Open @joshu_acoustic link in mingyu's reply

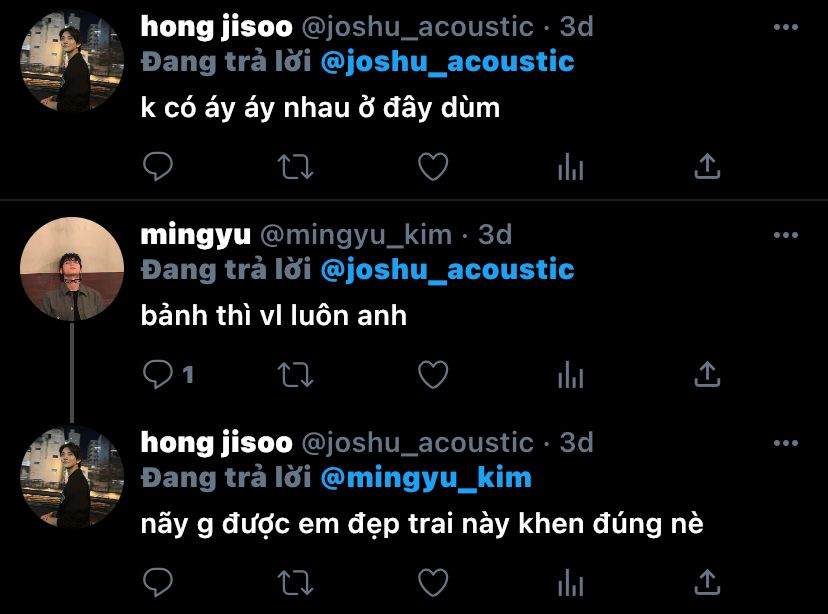[447, 269]
